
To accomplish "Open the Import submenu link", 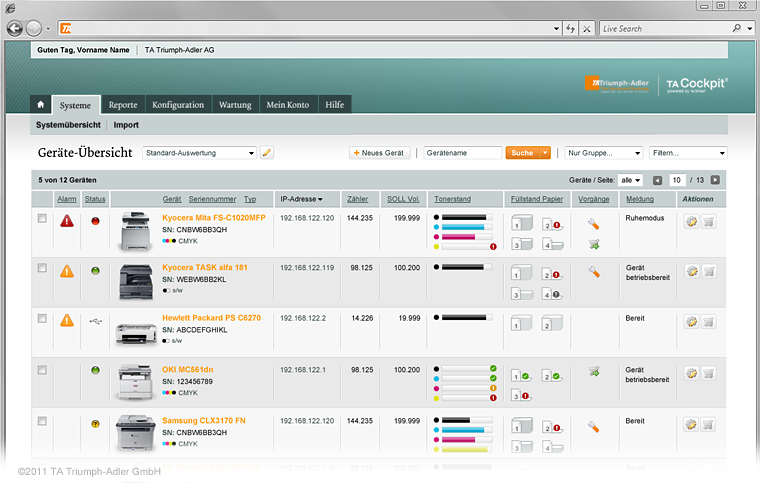I will click(x=126, y=125).
